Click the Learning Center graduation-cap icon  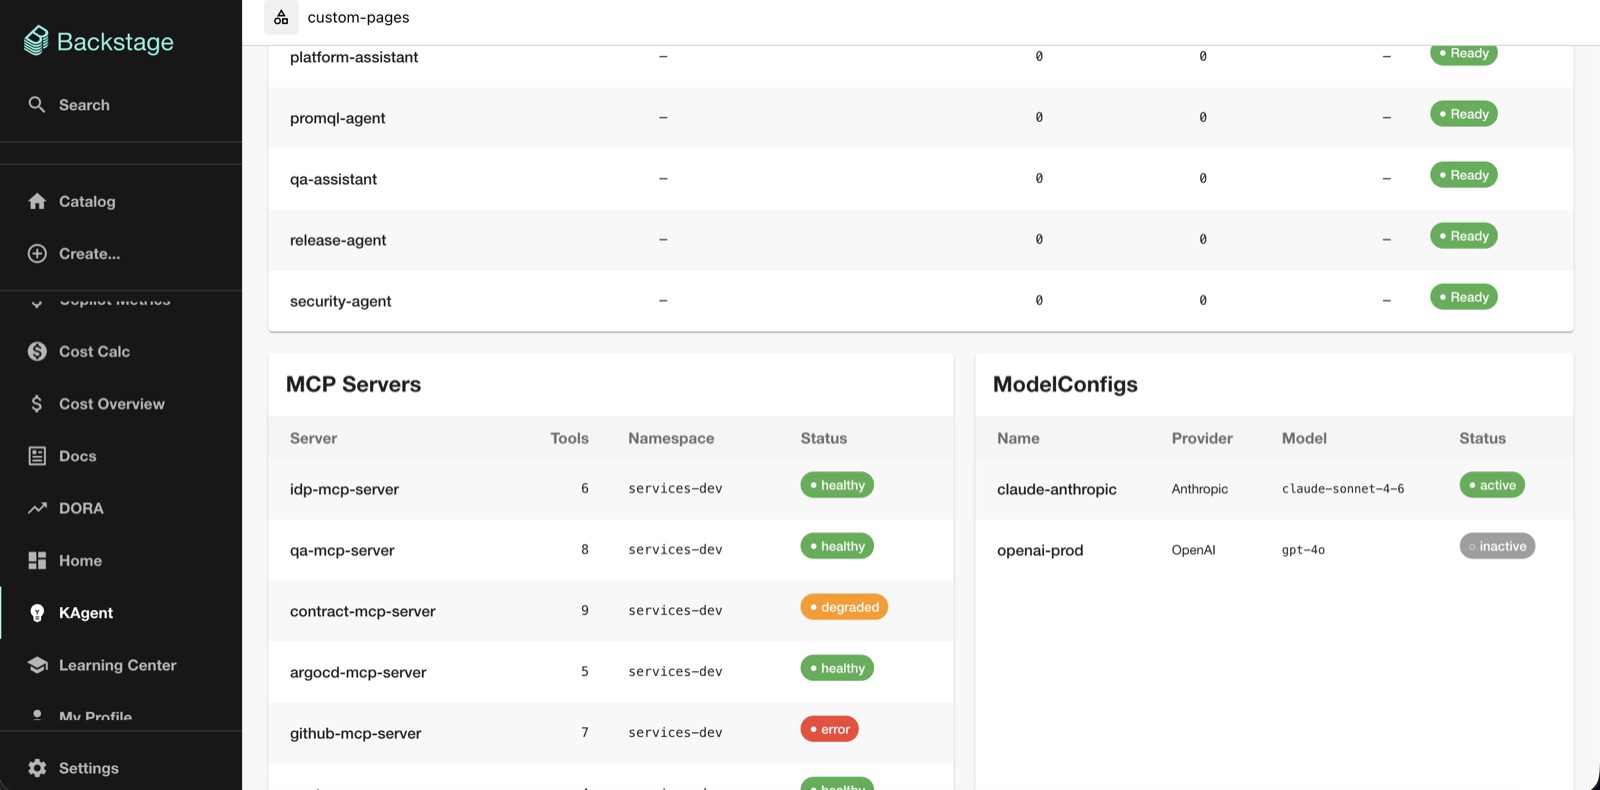37,665
